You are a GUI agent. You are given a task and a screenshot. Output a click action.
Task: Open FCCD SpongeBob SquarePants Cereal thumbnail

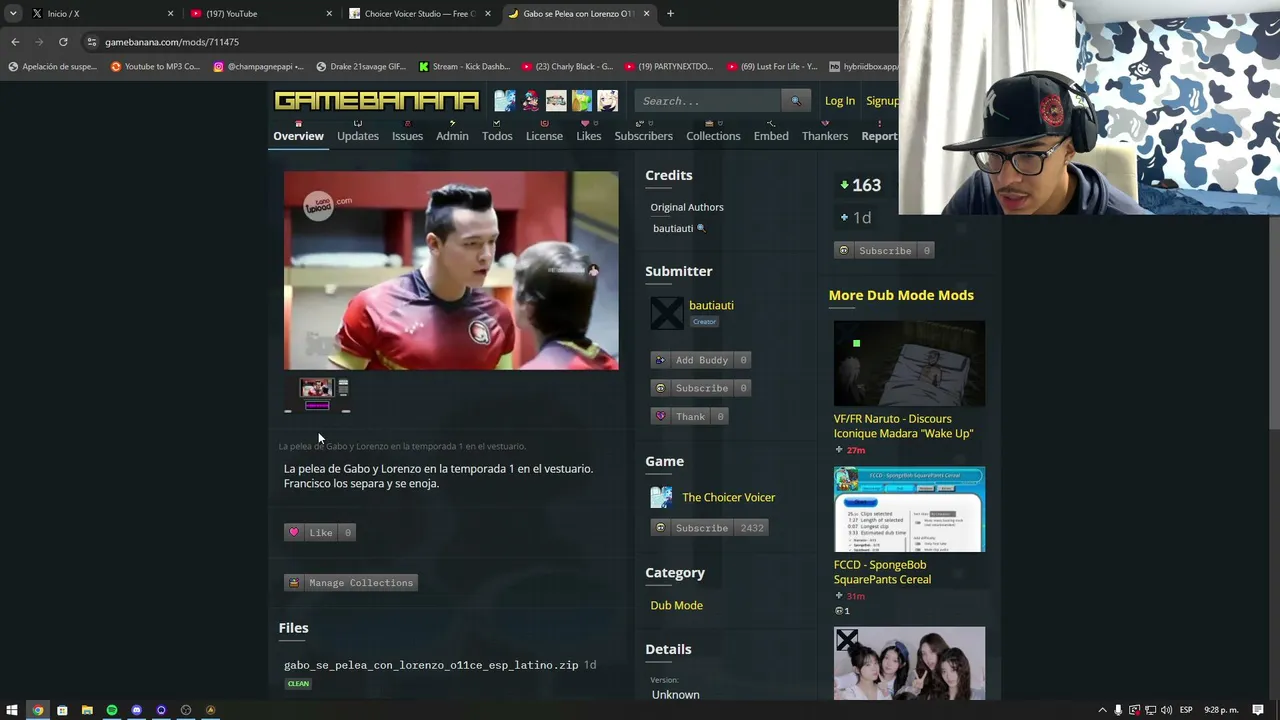[909, 509]
